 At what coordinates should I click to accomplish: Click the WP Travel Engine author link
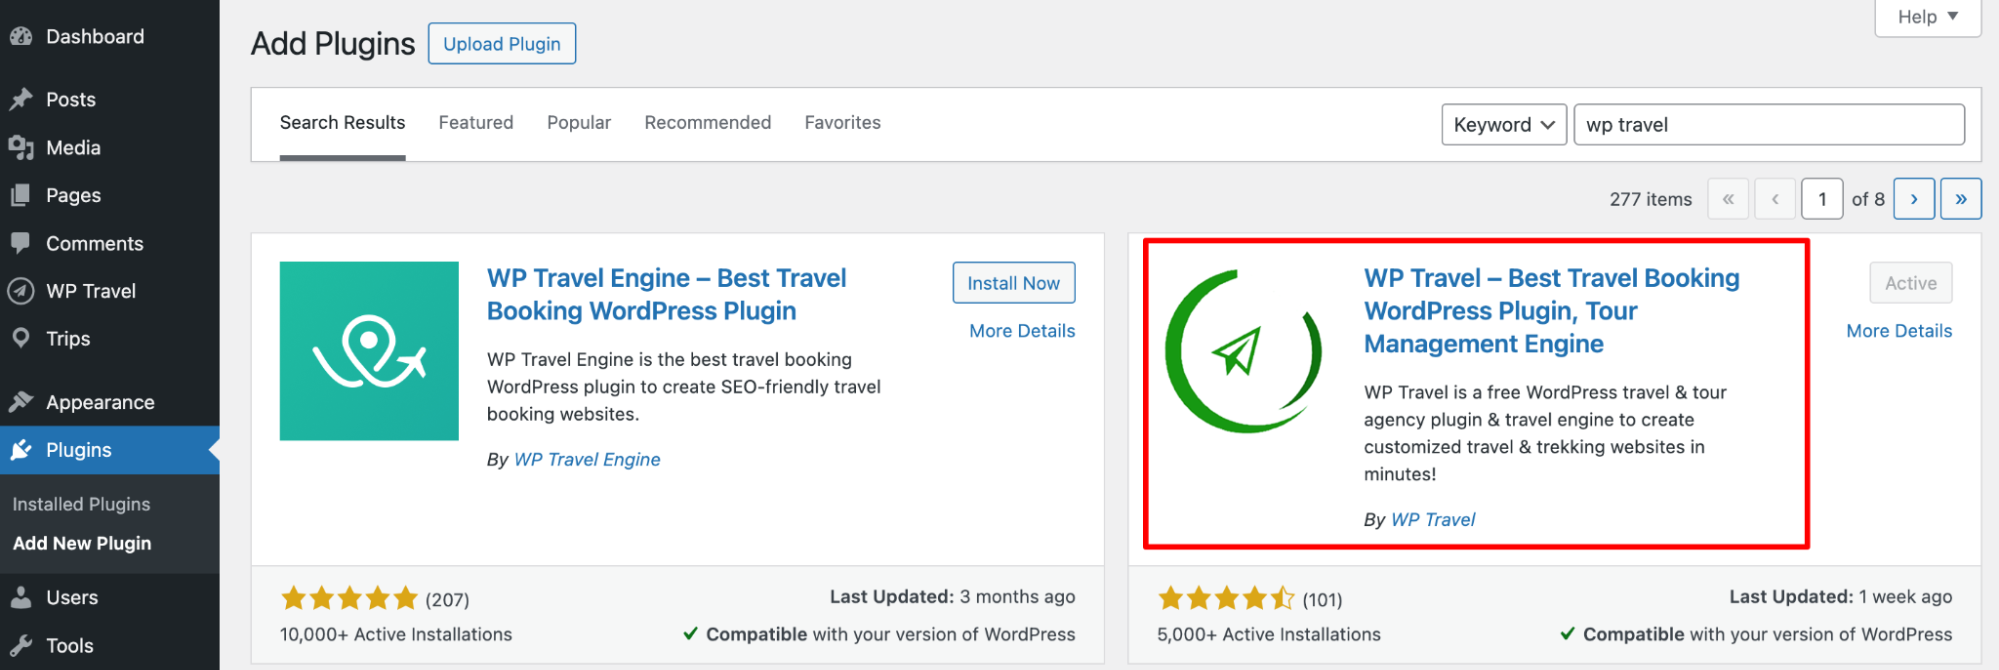coord(587,459)
